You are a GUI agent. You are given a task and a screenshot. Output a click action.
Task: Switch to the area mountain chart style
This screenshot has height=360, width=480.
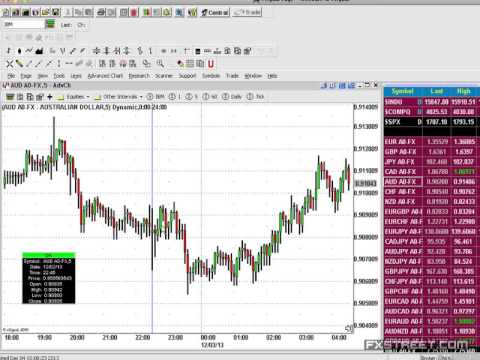[39, 51]
